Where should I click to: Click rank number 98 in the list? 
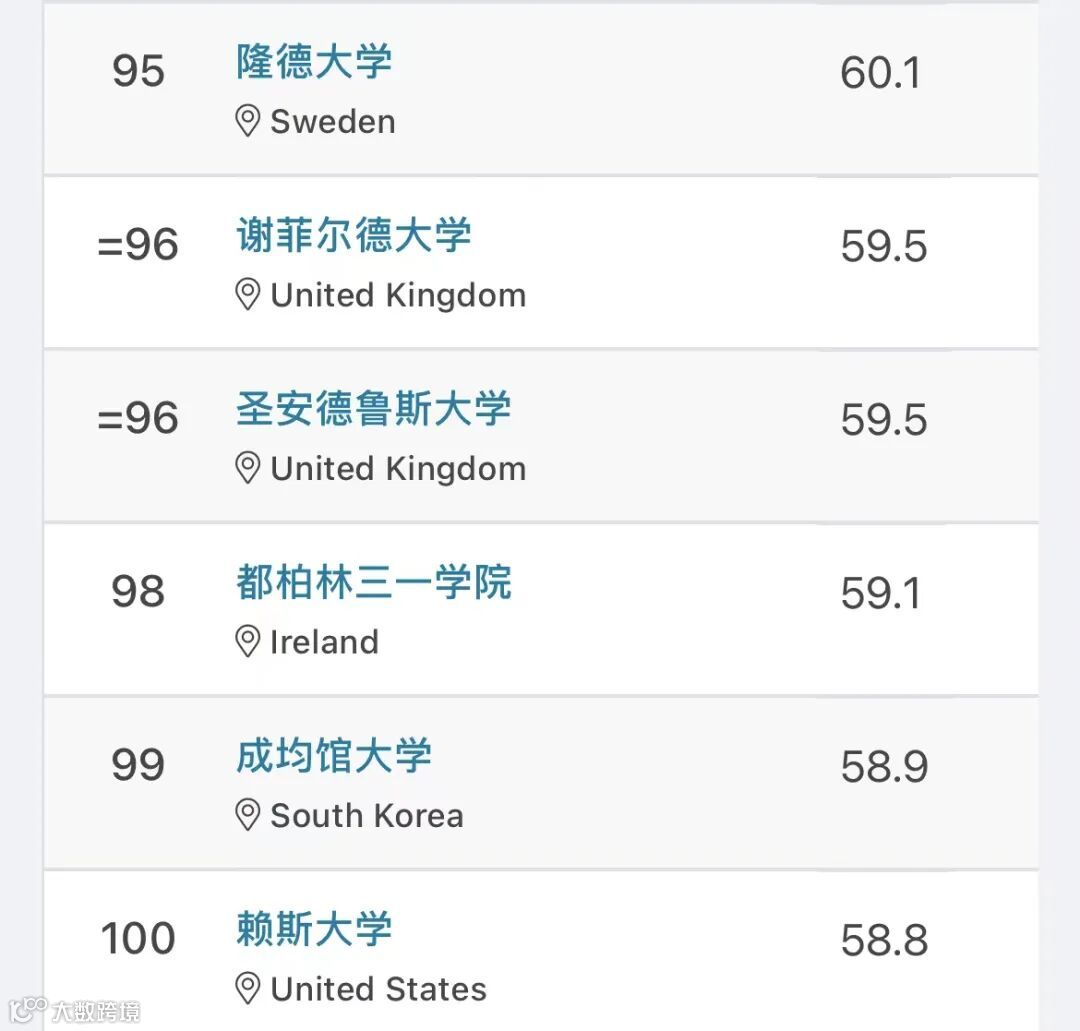click(138, 591)
